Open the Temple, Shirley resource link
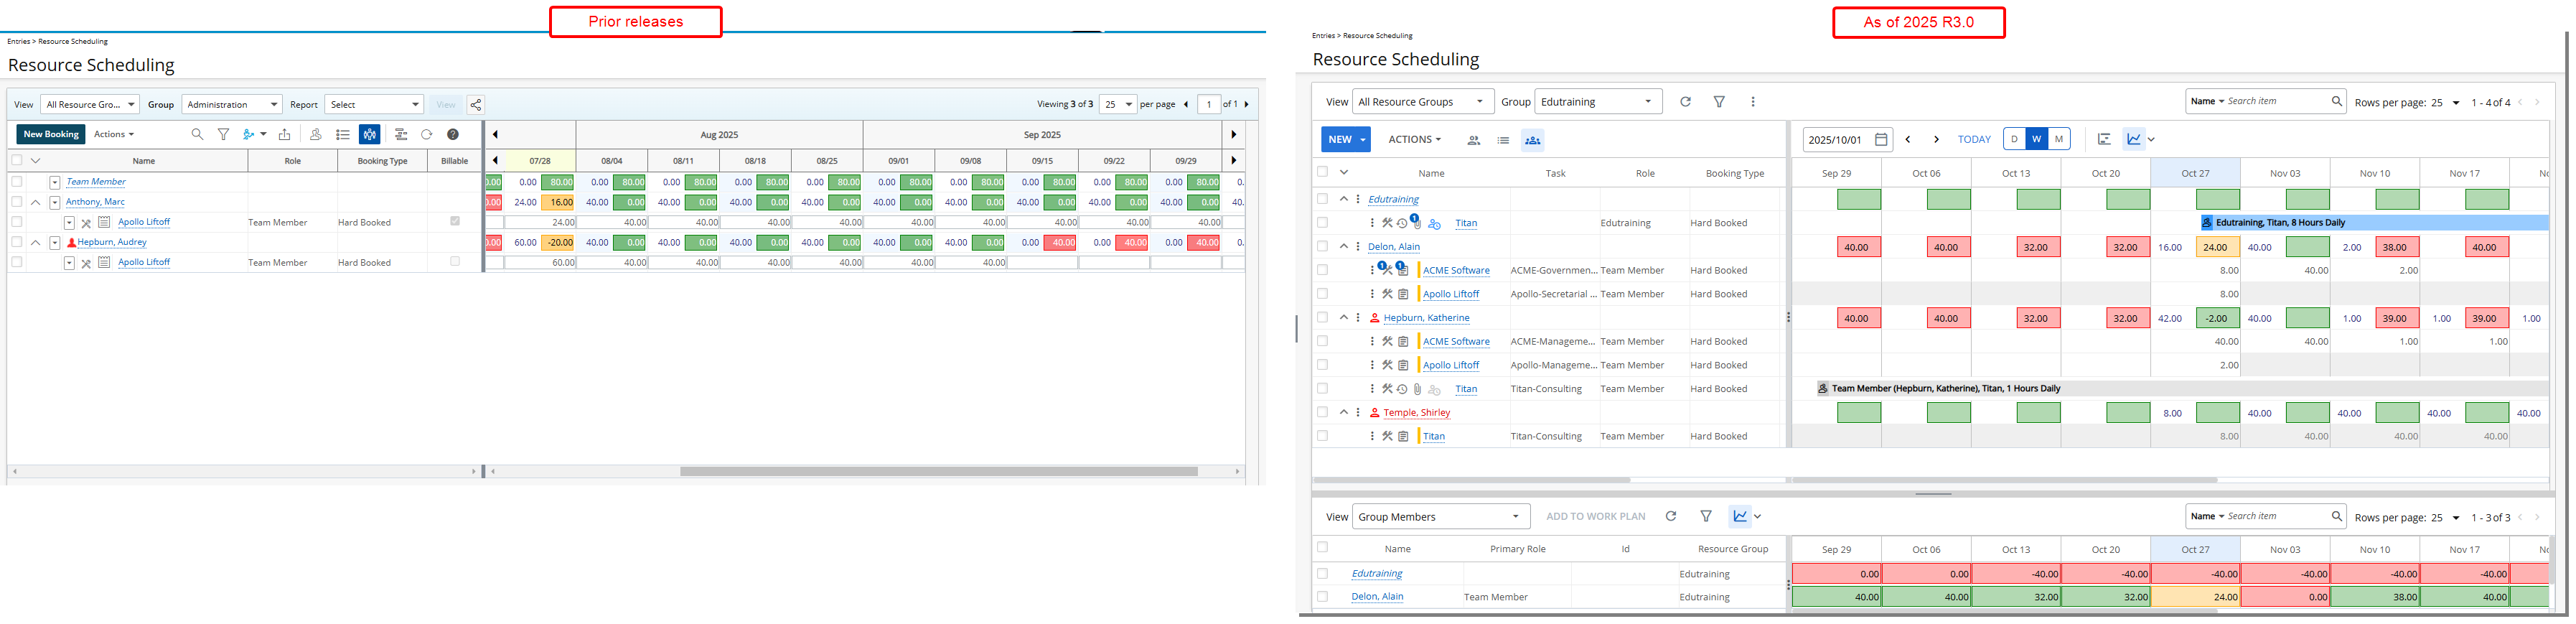The width and height of the screenshot is (2576, 624). click(1416, 413)
